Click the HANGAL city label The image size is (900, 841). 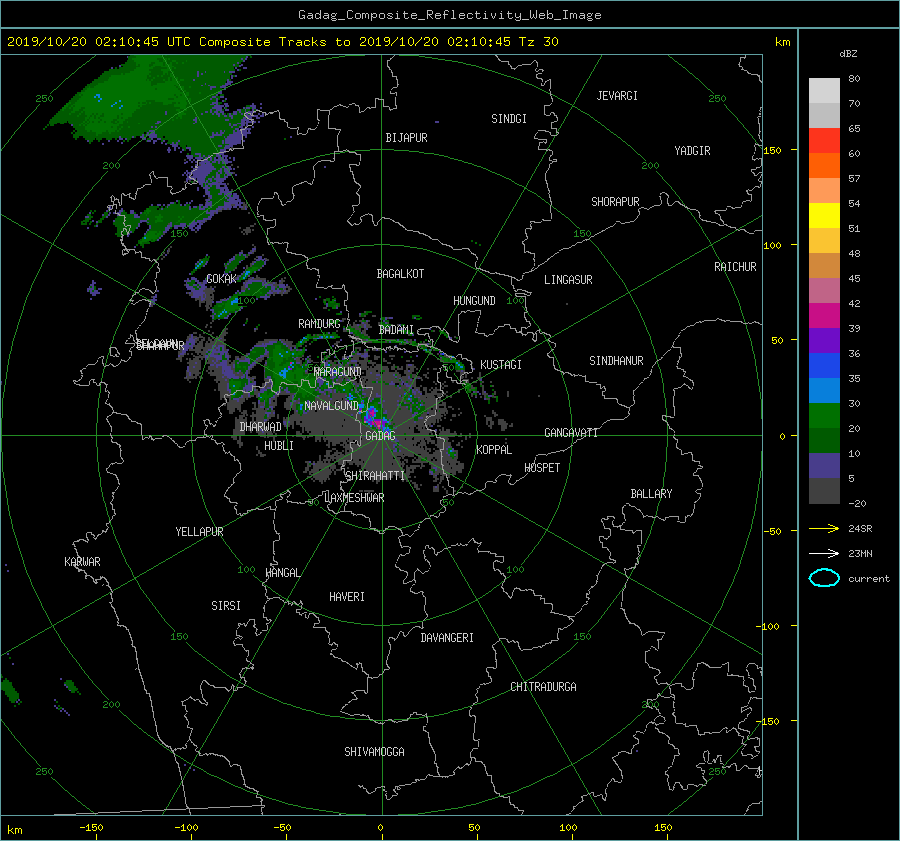283,573
